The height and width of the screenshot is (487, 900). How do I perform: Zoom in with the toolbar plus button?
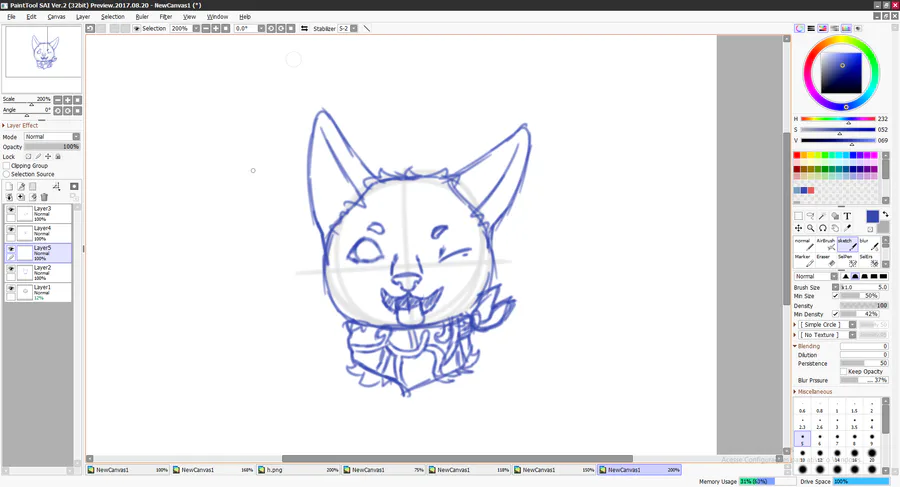click(x=216, y=28)
